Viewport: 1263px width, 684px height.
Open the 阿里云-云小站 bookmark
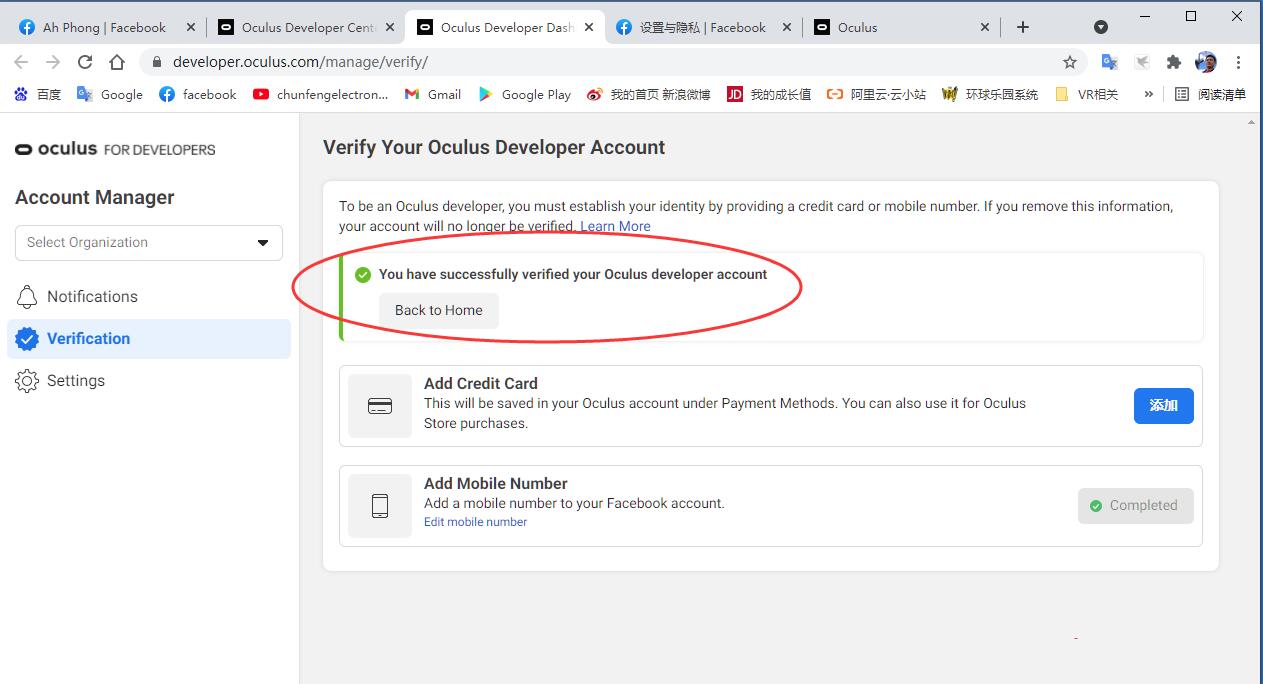click(876, 94)
